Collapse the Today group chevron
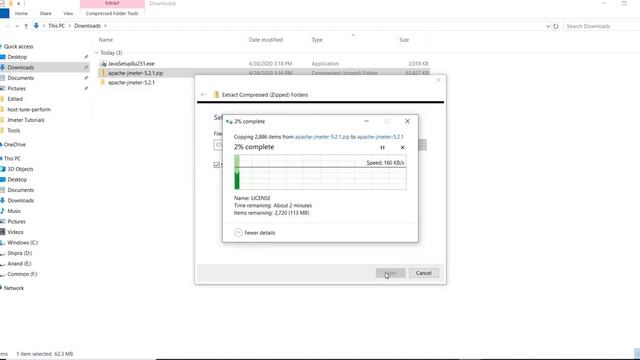The height and width of the screenshot is (360, 640). tap(97, 53)
